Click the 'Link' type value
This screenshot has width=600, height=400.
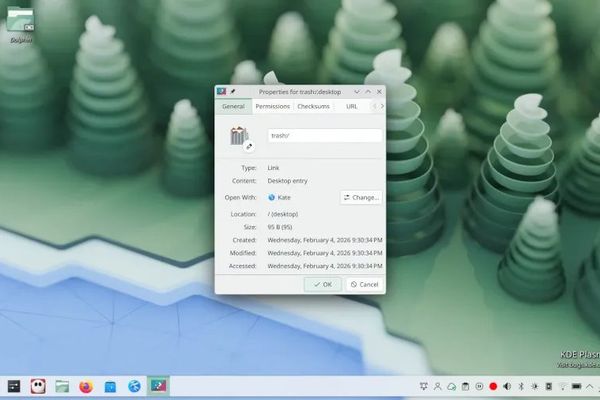tap(273, 168)
